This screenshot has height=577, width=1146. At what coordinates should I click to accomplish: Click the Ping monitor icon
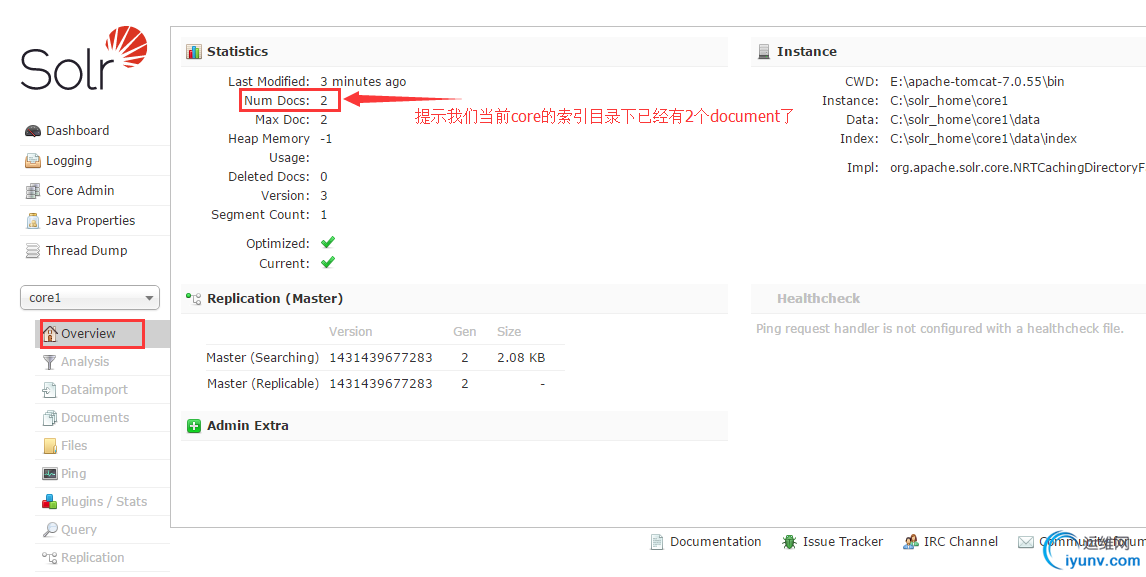[x=49, y=474]
